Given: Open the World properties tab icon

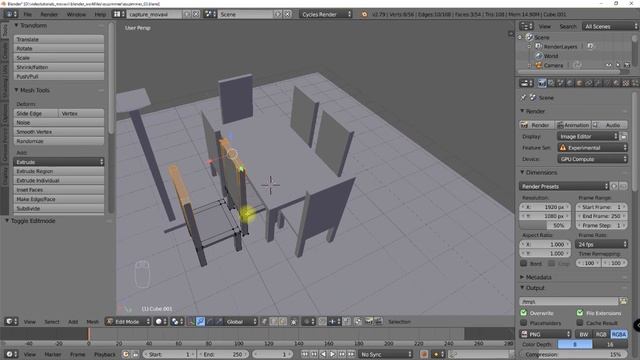Looking at the screenshot, I should click(x=570, y=83).
